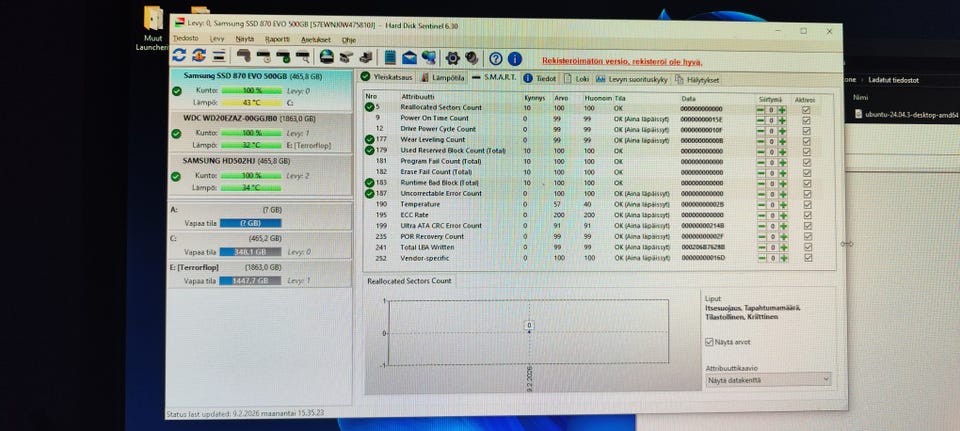Image resolution: width=960 pixels, height=431 pixels.
Task: Switch to the Loki tab
Action: pos(577,79)
